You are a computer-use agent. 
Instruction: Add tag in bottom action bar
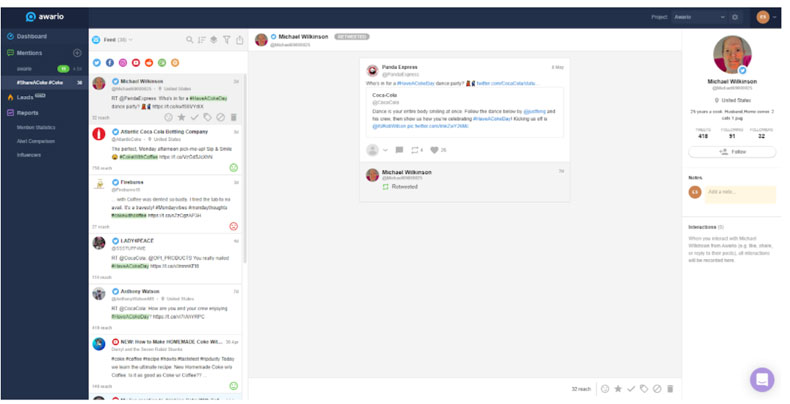click(x=644, y=389)
